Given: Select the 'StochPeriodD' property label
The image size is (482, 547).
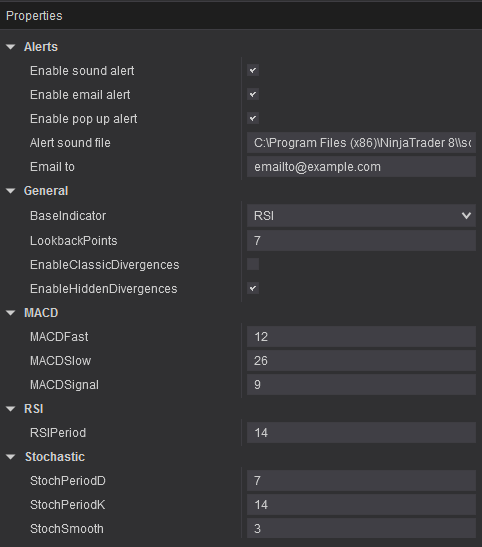Looking at the screenshot, I should point(68,481).
